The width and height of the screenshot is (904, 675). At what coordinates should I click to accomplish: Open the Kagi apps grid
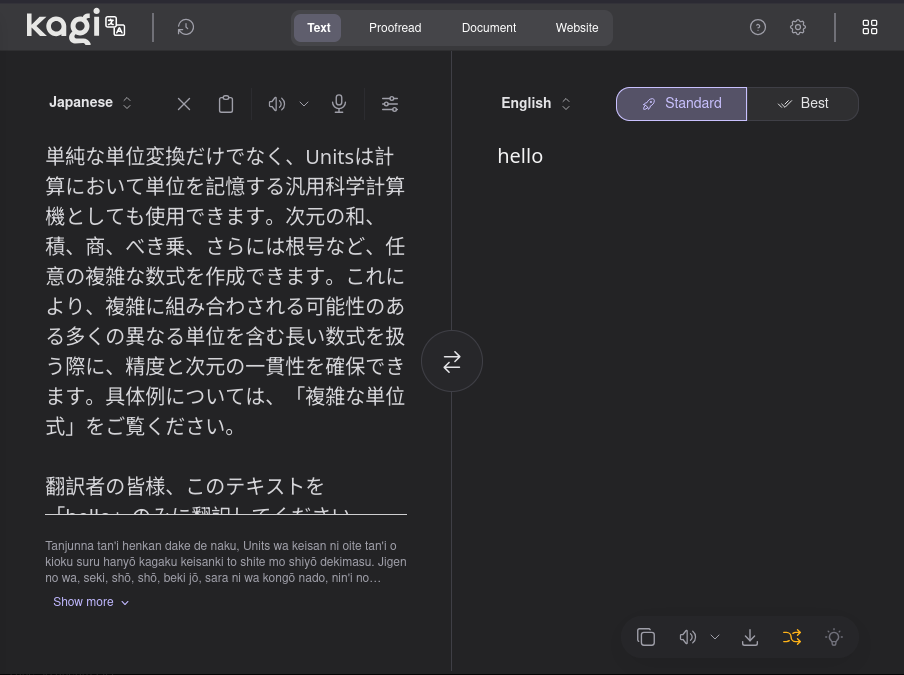[x=870, y=27]
